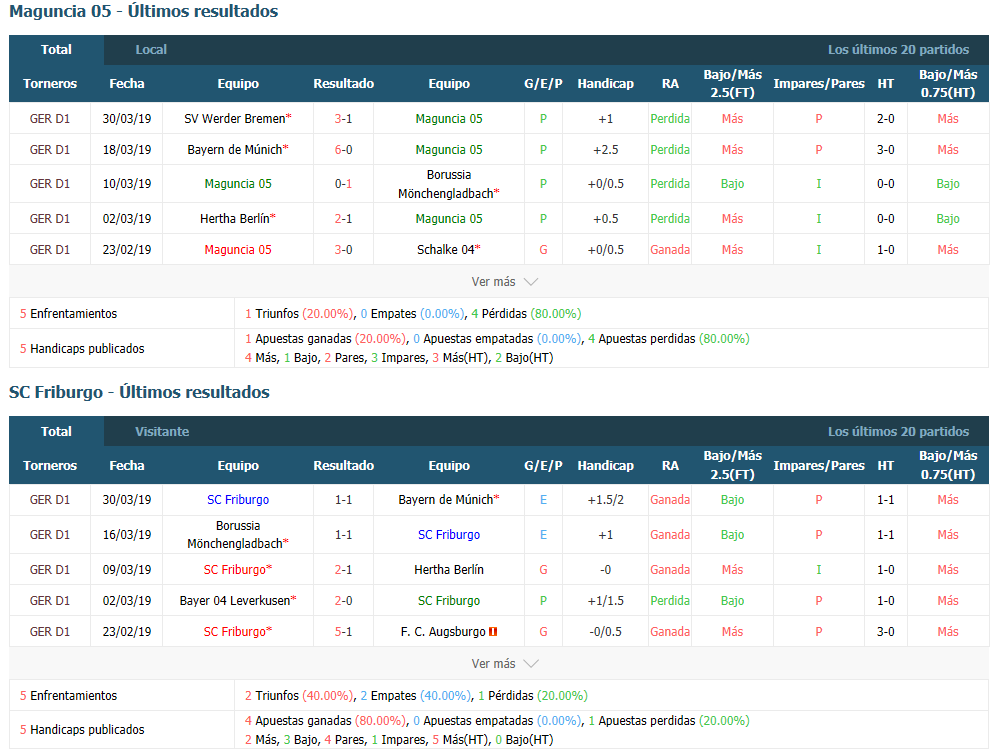
Task: Click the 23/02/19 date in Maguncia 05 table
Action: pos(127,250)
